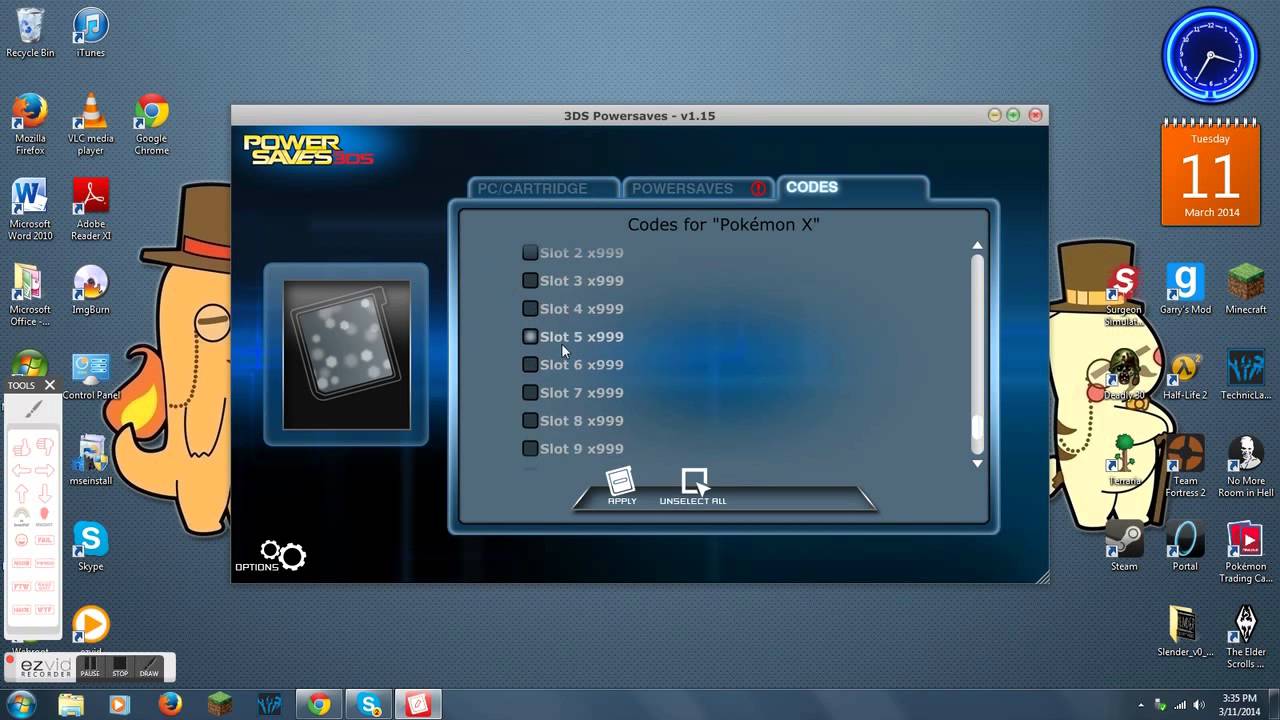1280x720 pixels.
Task: Click the Power Saves 3DS logo
Action: coord(308,150)
